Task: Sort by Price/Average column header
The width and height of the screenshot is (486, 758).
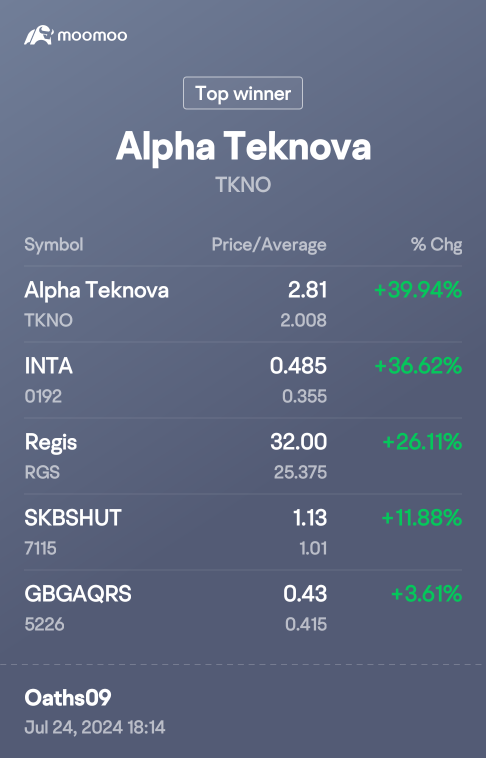Action: point(269,245)
